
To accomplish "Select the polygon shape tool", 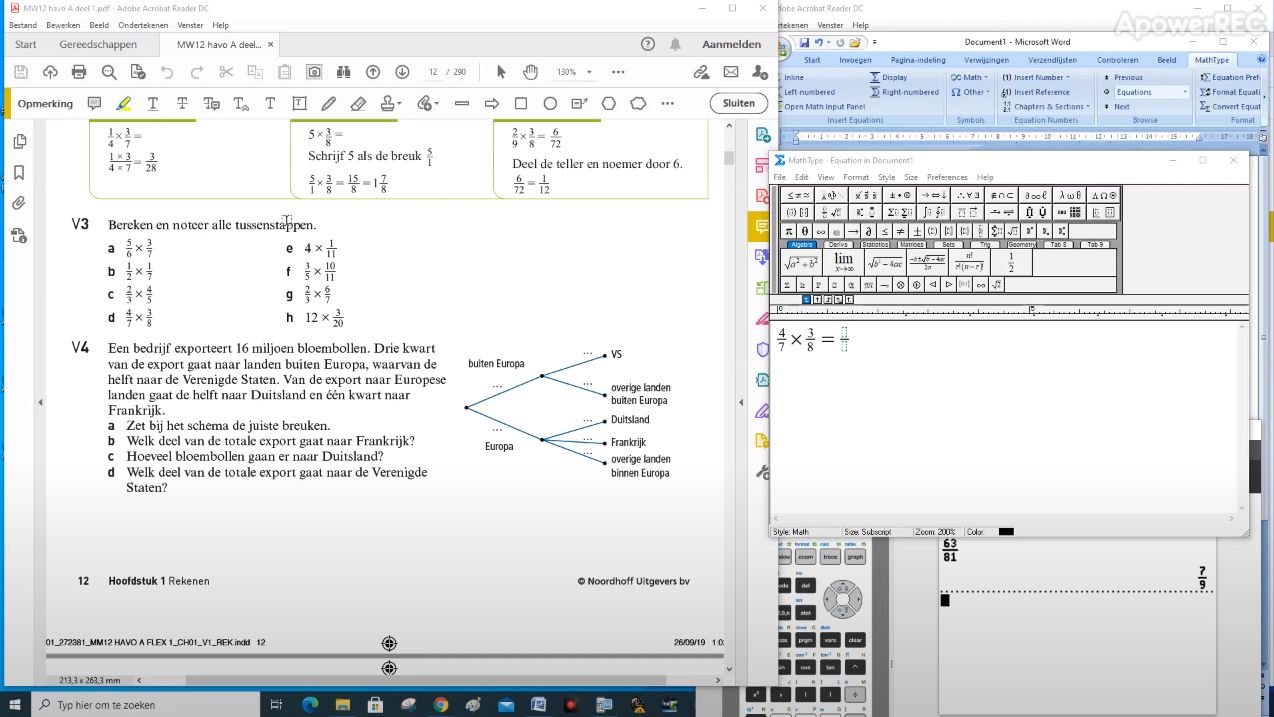I will click(609, 103).
